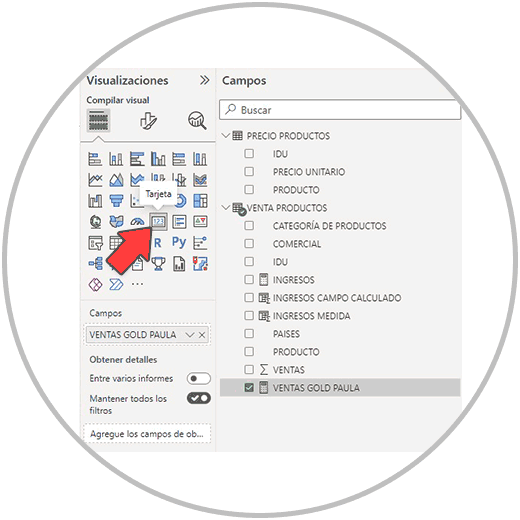520x520 pixels.
Task: Select the Tarjeta (card) visualization icon
Action: tap(158, 222)
